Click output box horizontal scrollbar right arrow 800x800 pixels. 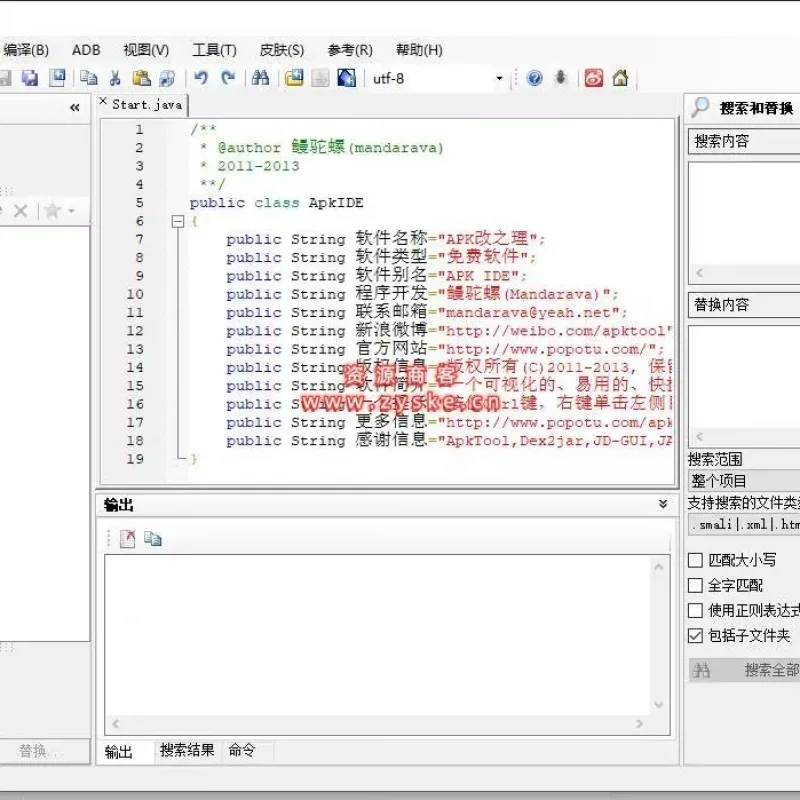point(639,724)
